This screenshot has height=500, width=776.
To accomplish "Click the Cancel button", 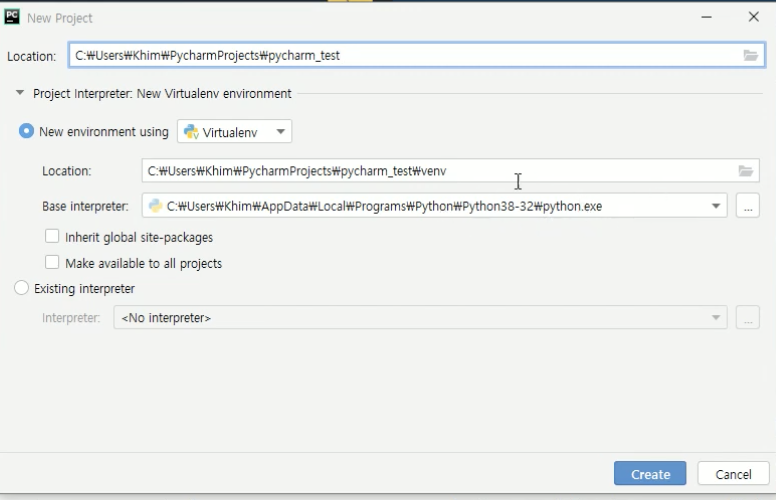I will coord(733,474).
